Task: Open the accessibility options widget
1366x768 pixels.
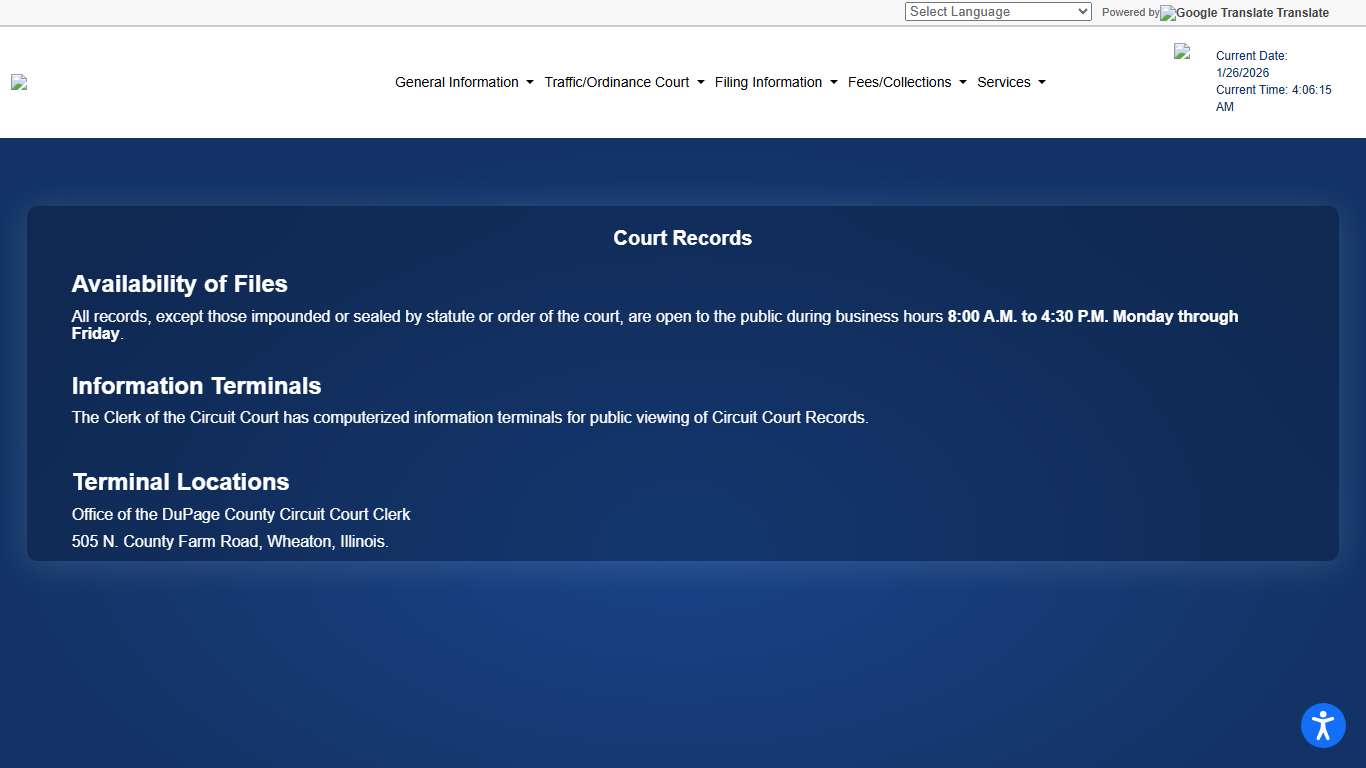Action: coord(1323,725)
